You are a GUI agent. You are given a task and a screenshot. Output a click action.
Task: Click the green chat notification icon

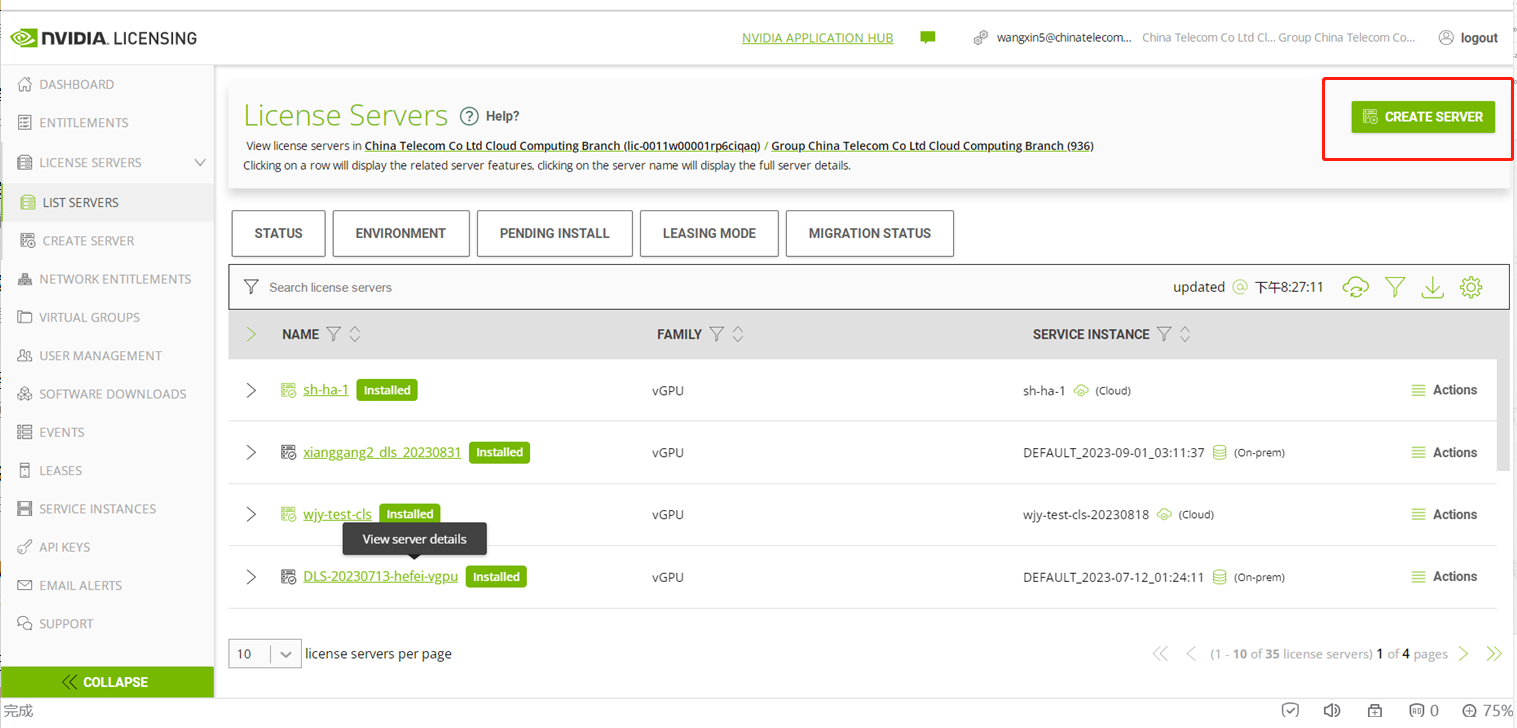928,38
